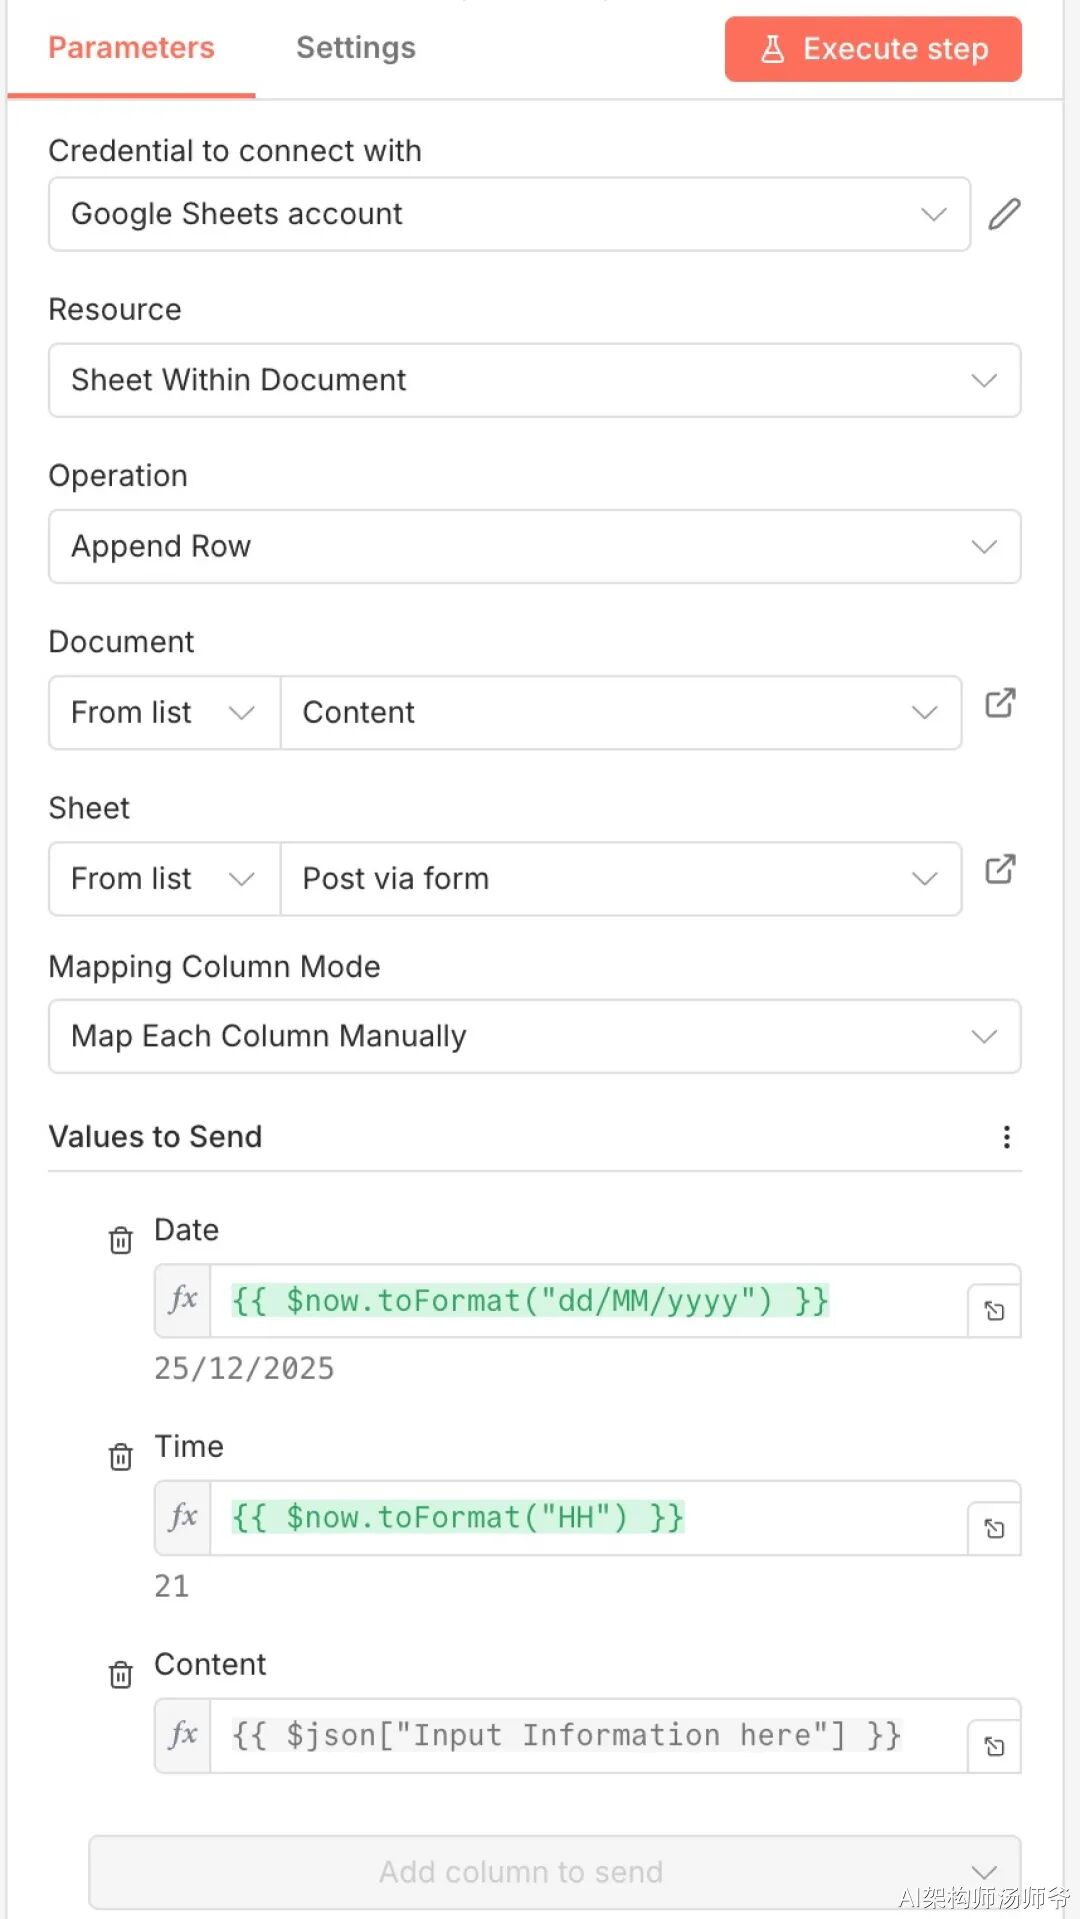Open the Google Sheets account credential dropdown
Image resolution: width=1080 pixels, height=1919 pixels.
(x=509, y=214)
